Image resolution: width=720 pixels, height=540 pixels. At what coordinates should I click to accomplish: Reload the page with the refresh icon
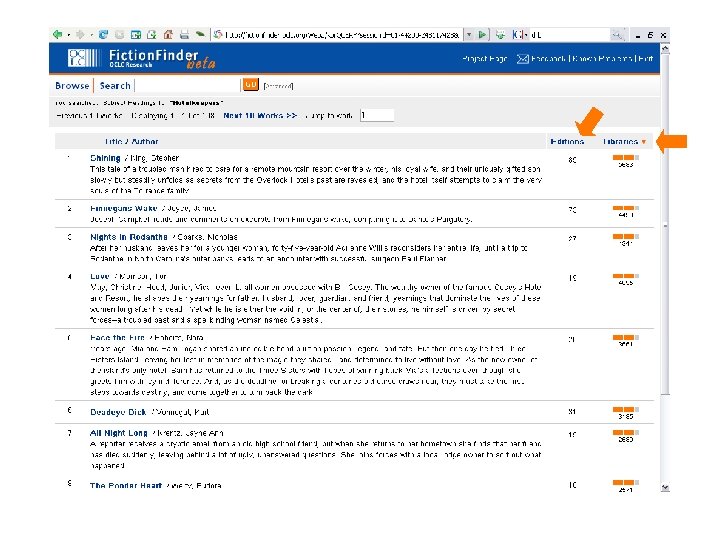(x=104, y=34)
